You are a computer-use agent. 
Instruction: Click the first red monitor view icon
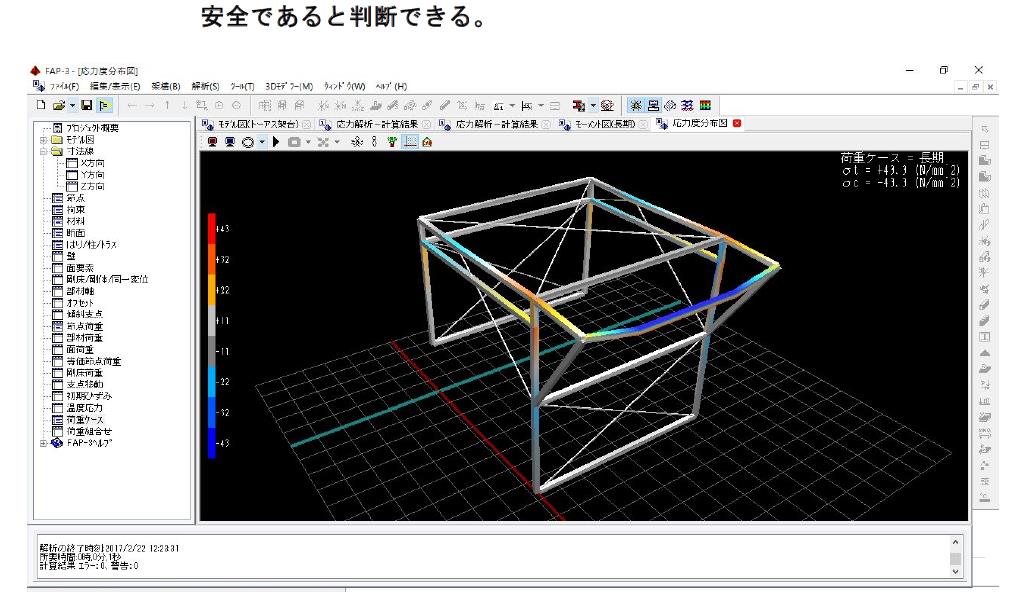point(211,142)
